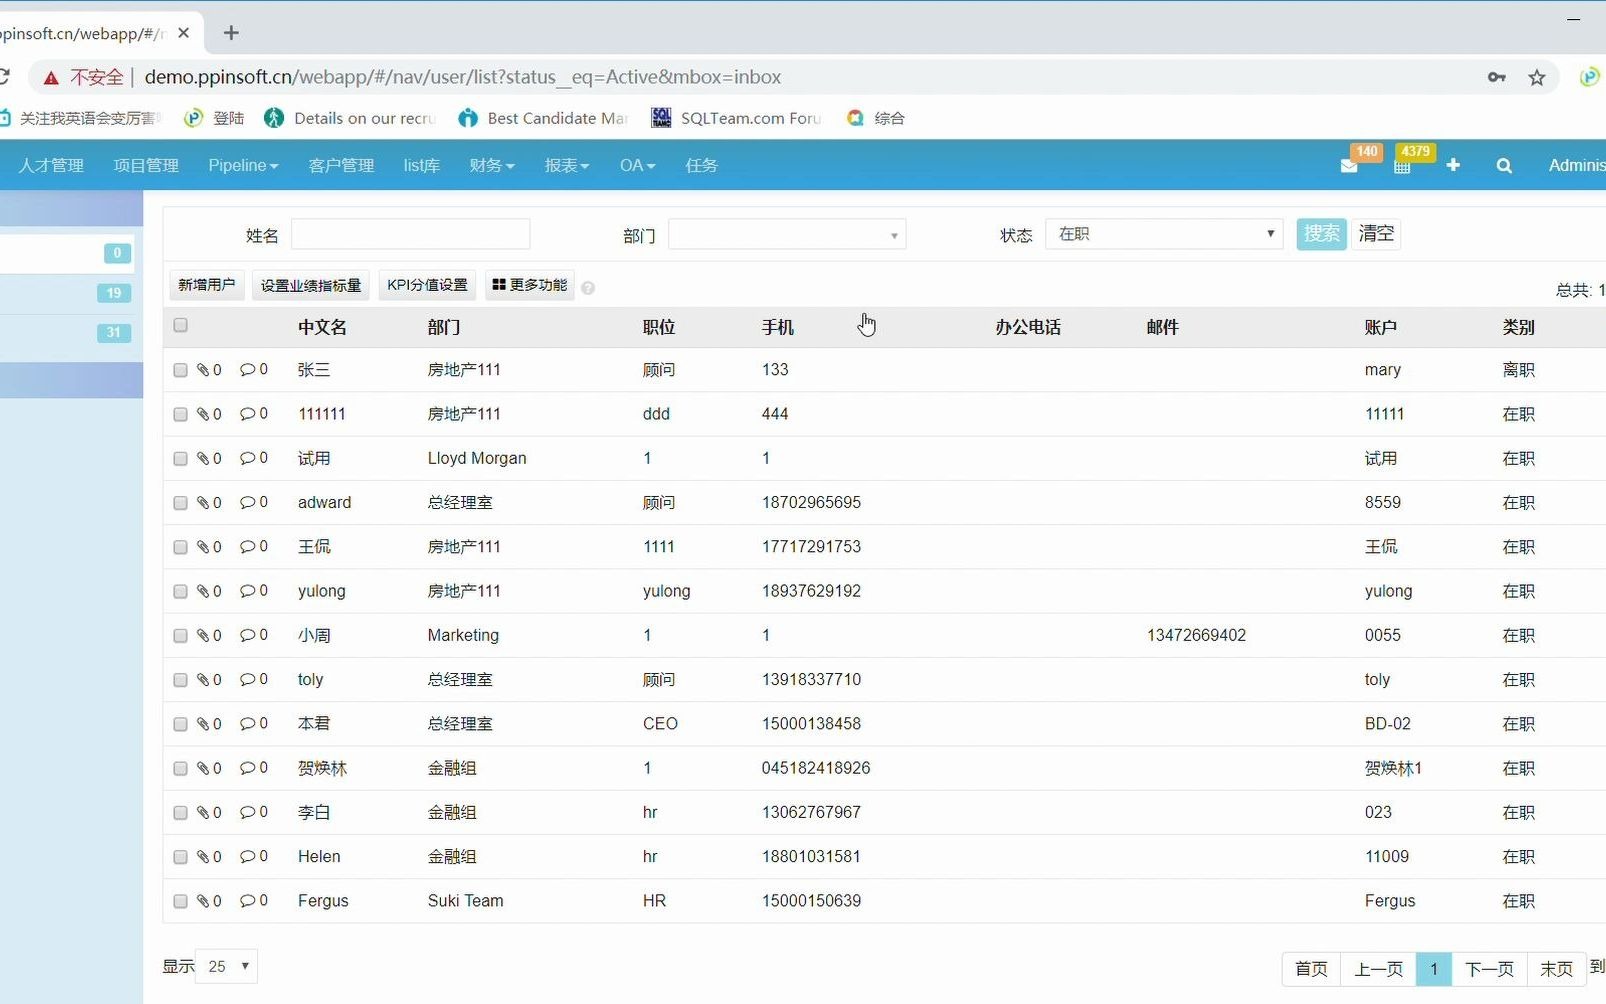Open attachments icon for adward row
Screen dimensions: 1606x1004
(203, 503)
